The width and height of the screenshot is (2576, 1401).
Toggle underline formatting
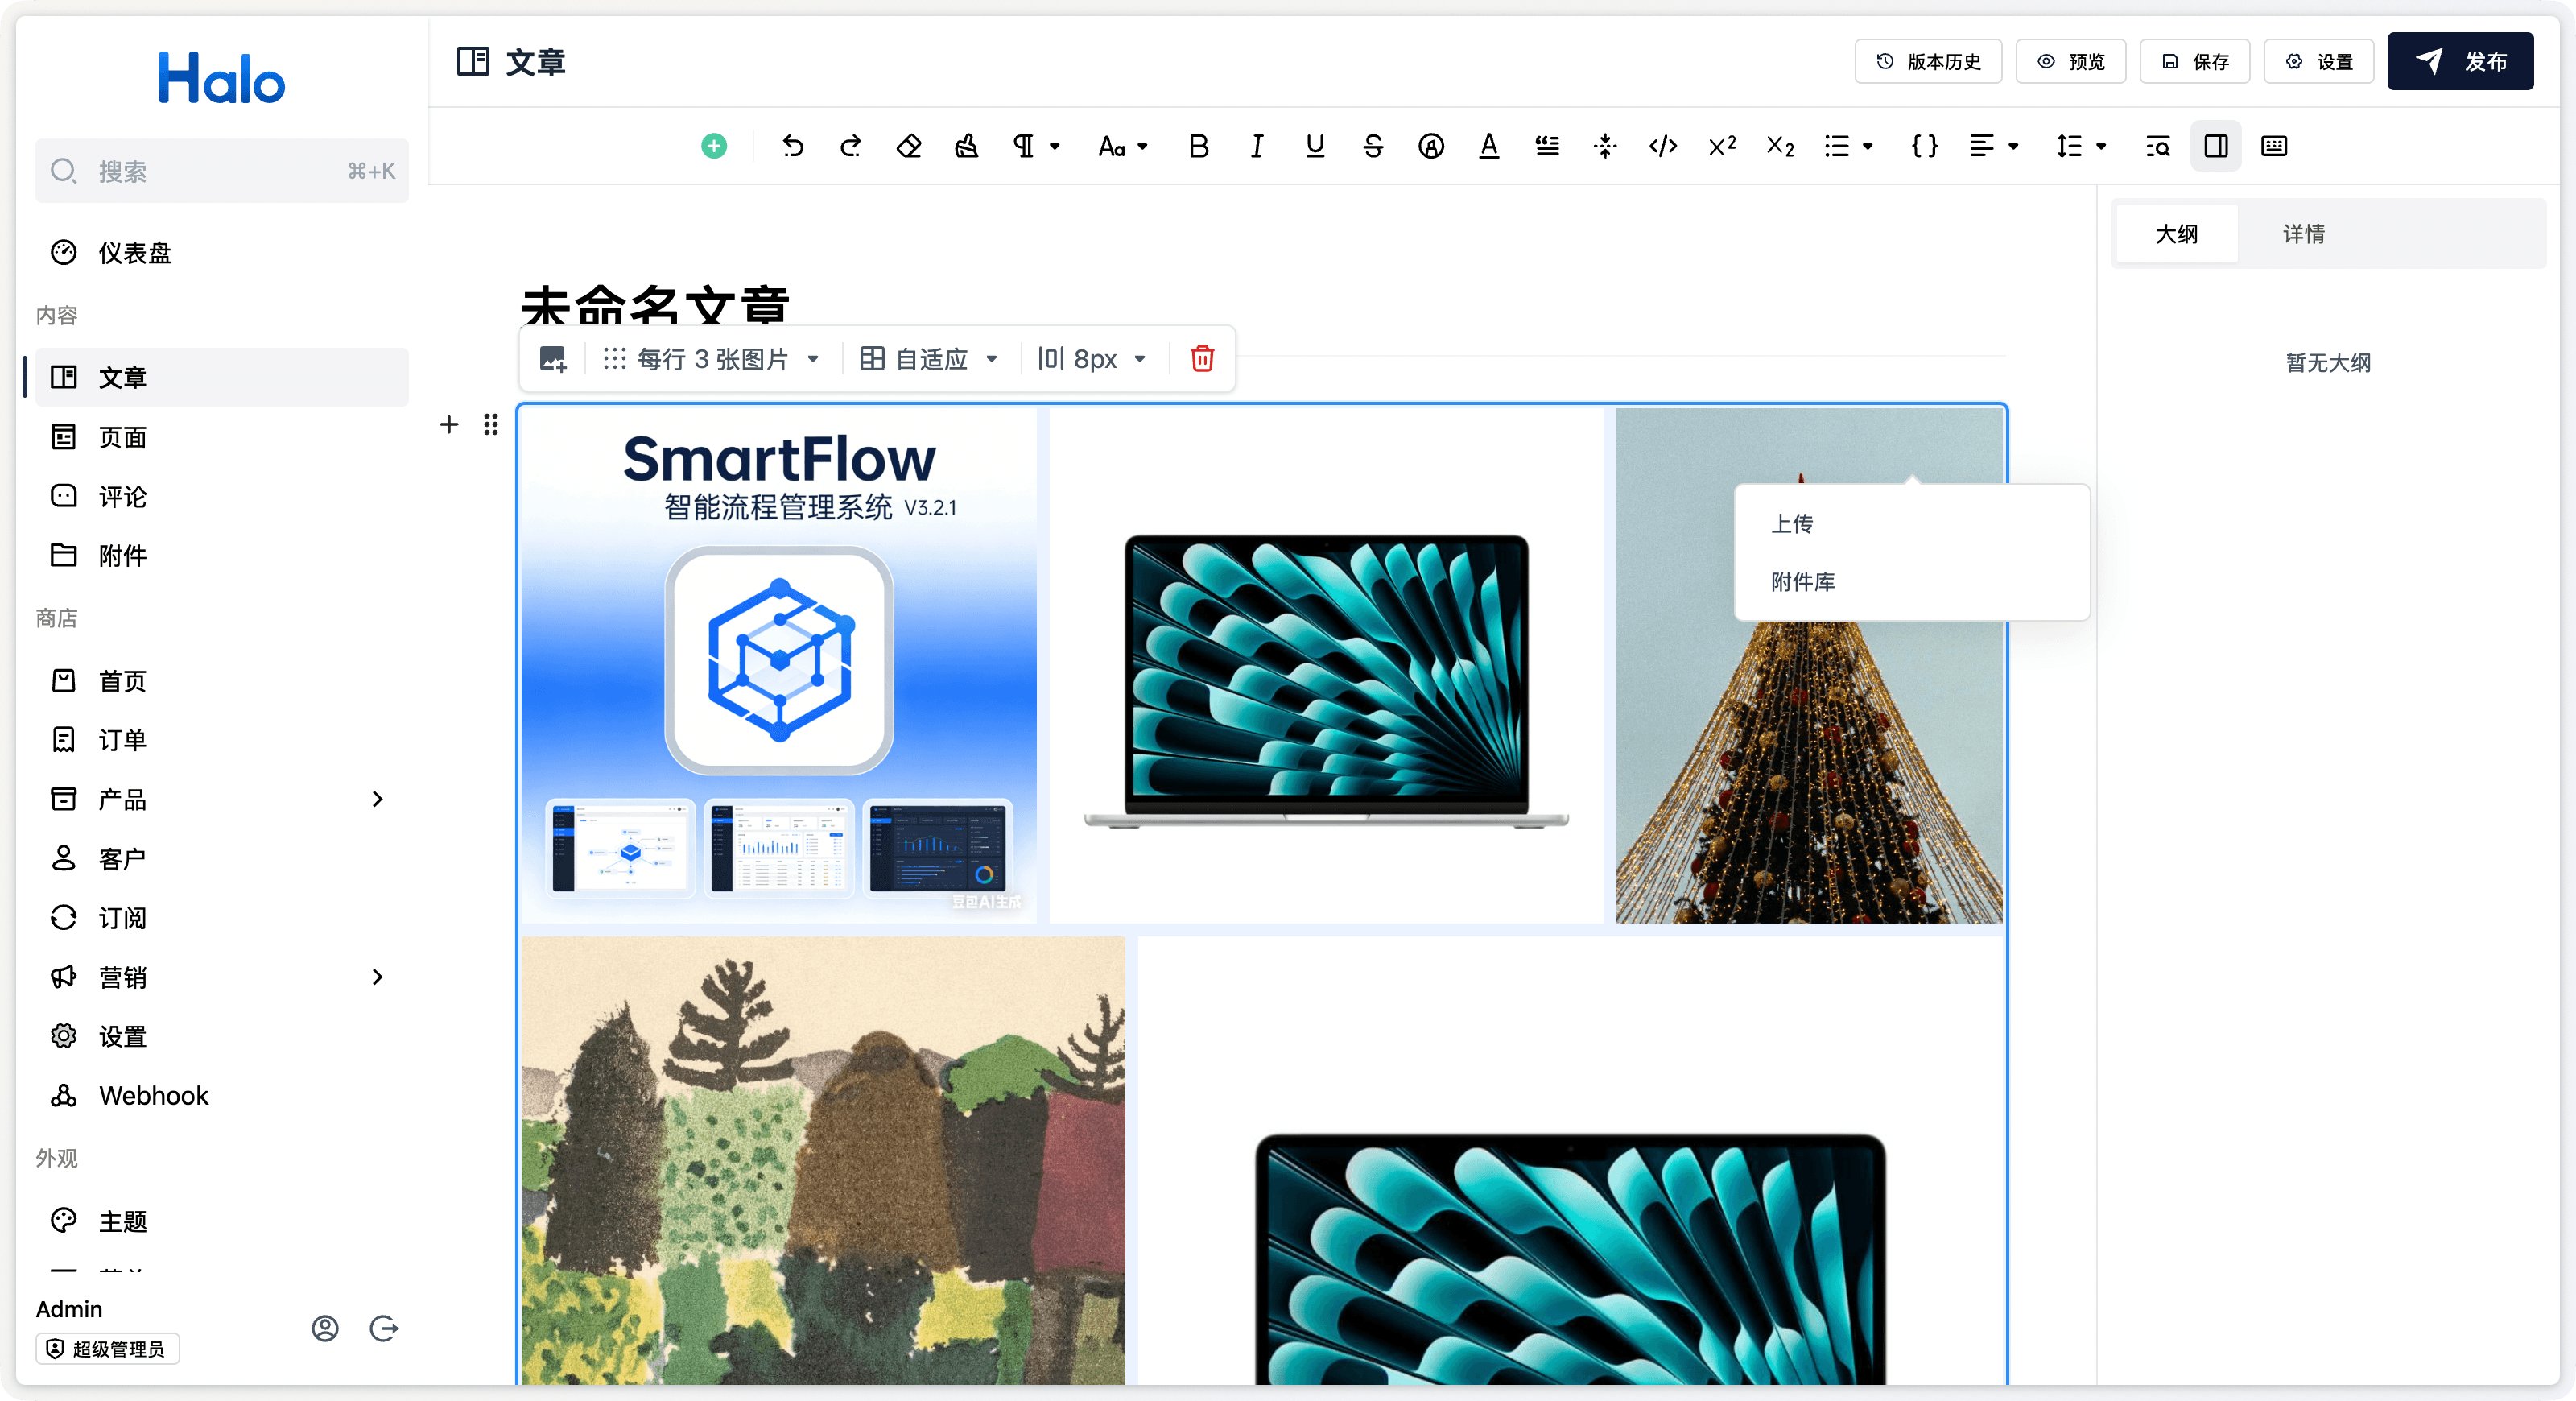(x=1314, y=146)
